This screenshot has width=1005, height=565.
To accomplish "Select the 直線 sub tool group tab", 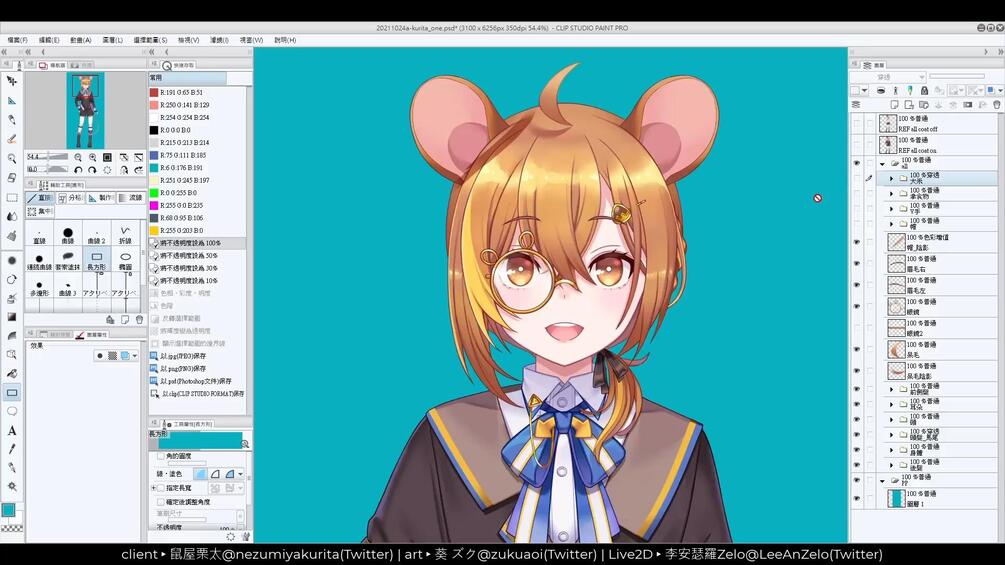I will tap(40, 198).
